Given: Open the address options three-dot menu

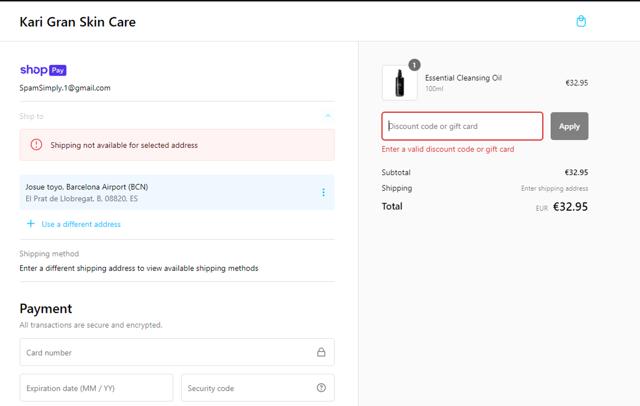Looking at the screenshot, I should (x=323, y=192).
